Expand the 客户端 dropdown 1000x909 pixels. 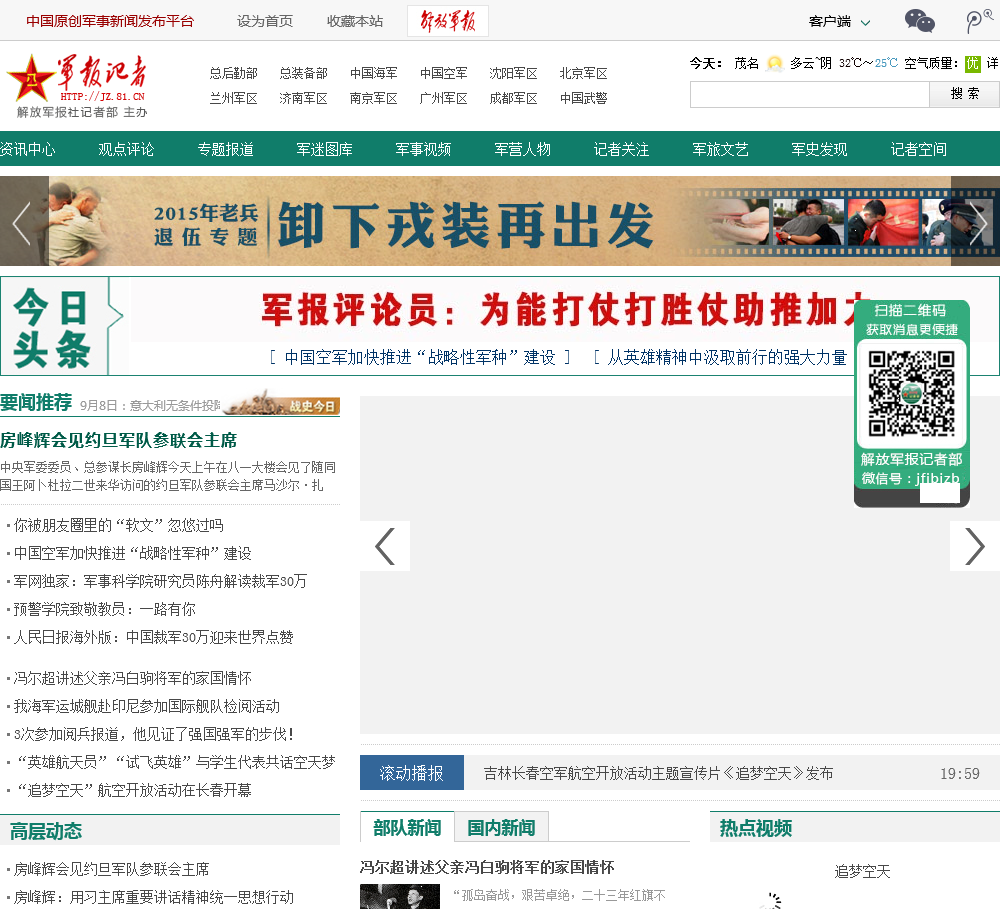839,22
